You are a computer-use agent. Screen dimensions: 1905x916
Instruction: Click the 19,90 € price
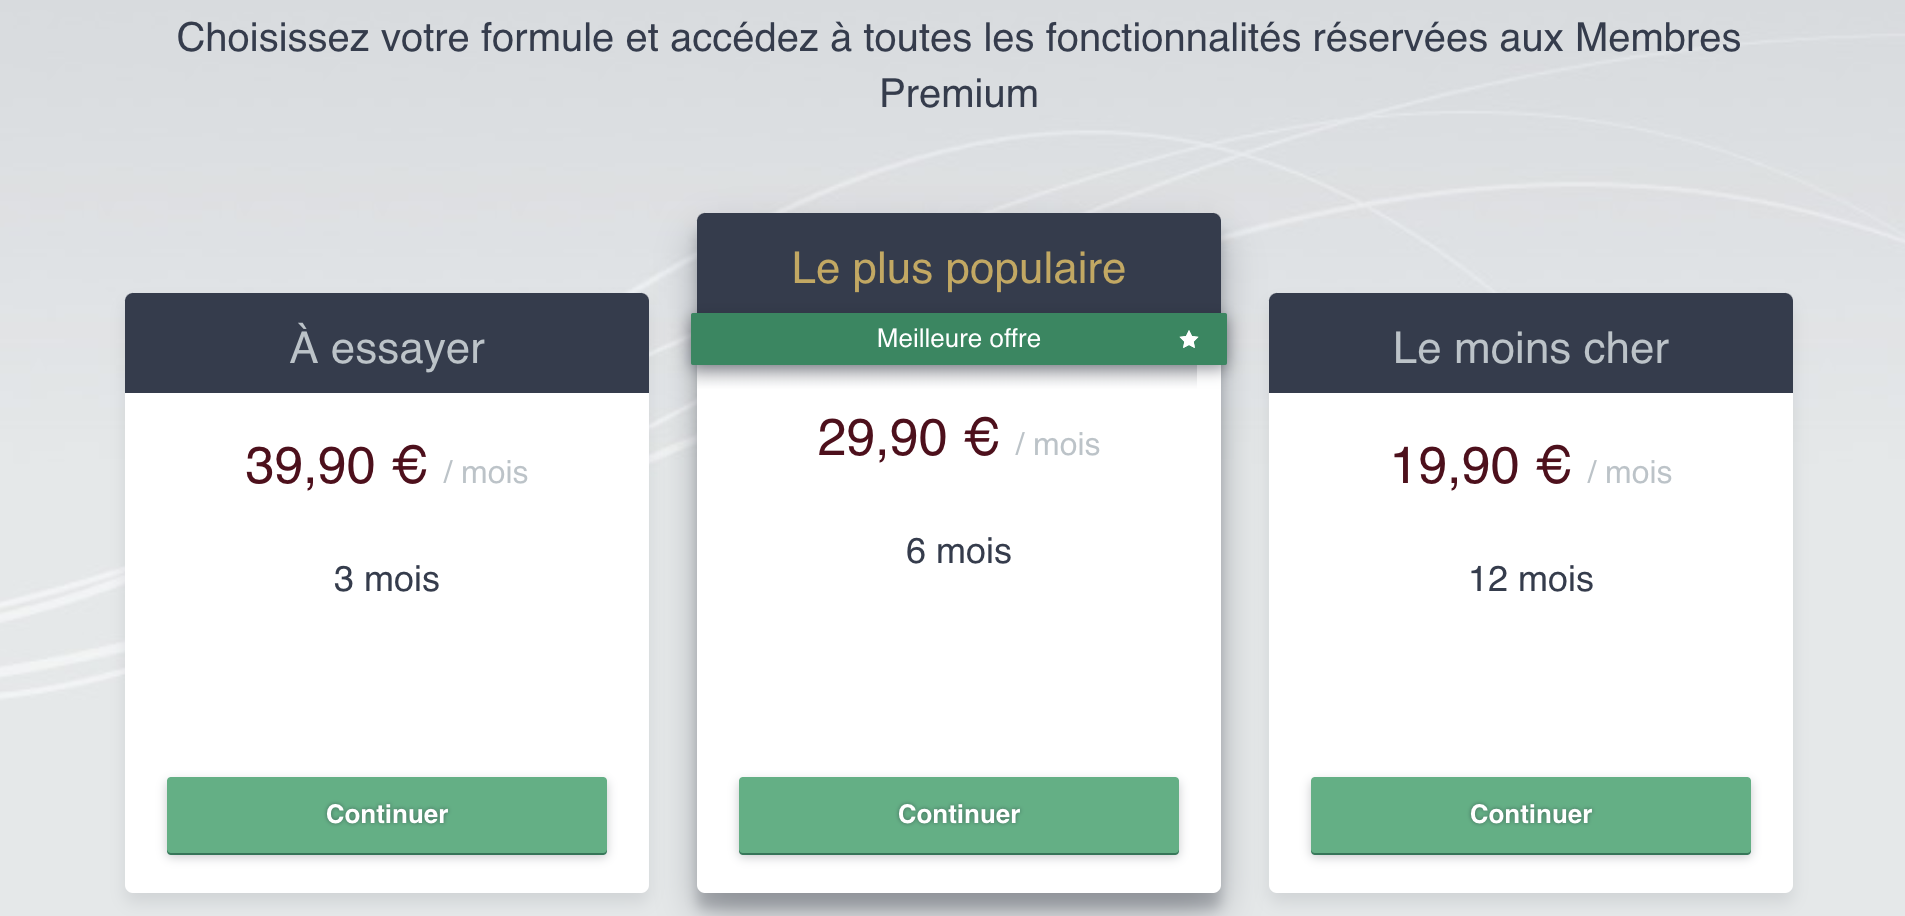[x=1481, y=466]
